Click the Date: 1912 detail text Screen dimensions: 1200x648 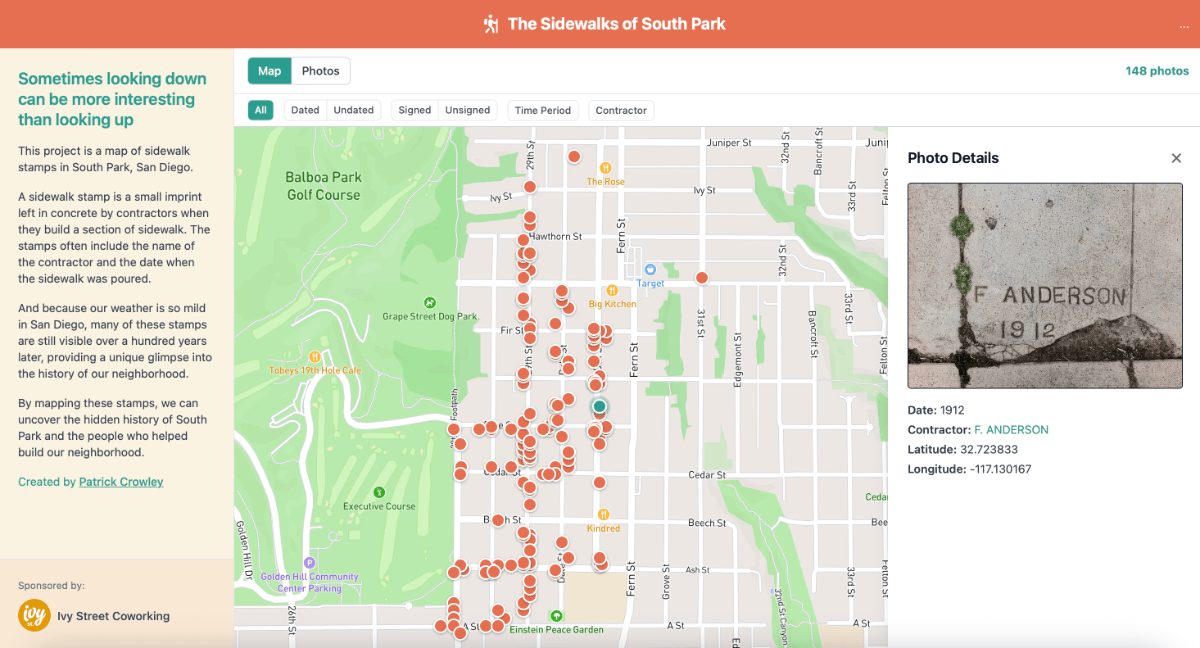coord(937,410)
